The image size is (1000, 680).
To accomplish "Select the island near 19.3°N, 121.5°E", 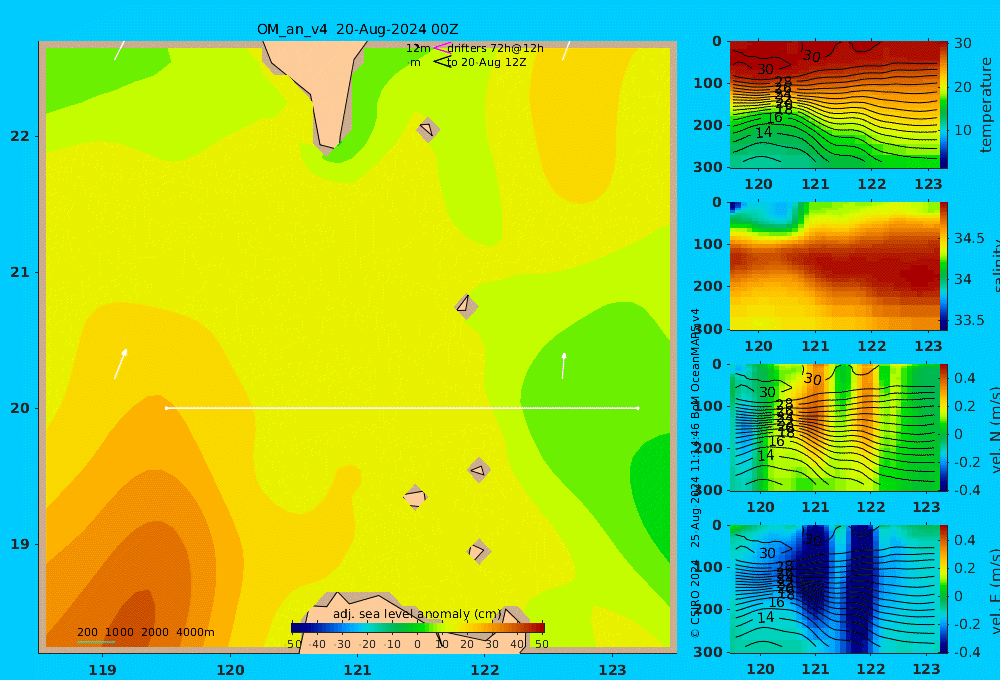I will 415,497.
